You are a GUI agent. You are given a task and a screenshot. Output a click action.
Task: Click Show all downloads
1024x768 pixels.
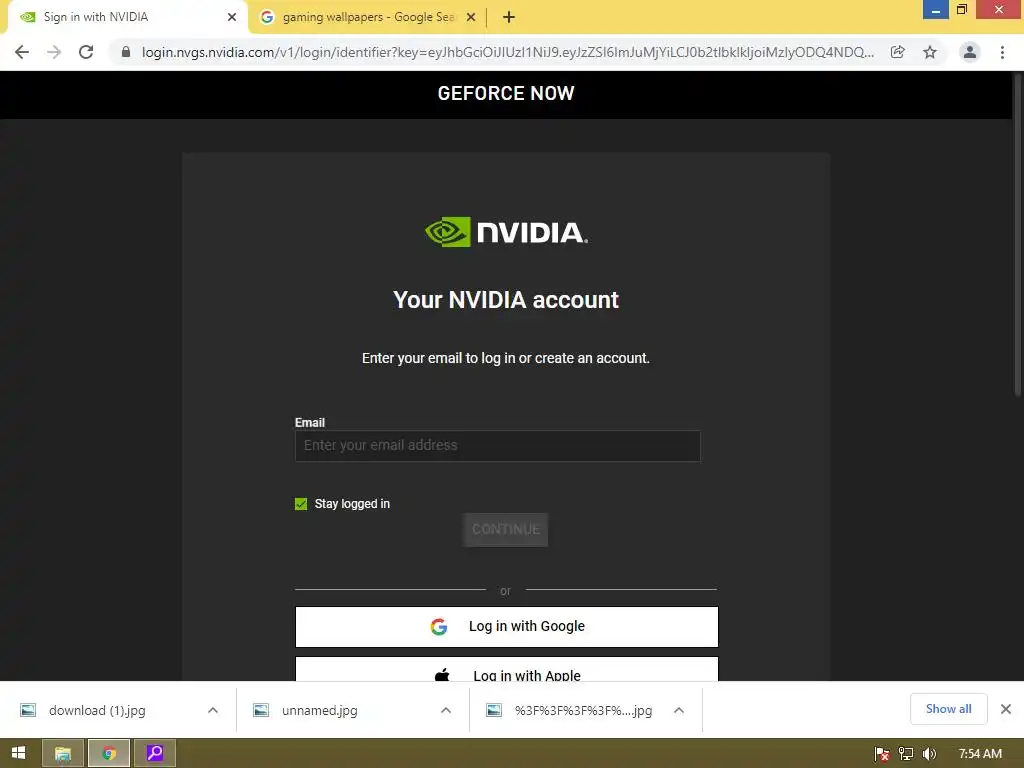948,709
